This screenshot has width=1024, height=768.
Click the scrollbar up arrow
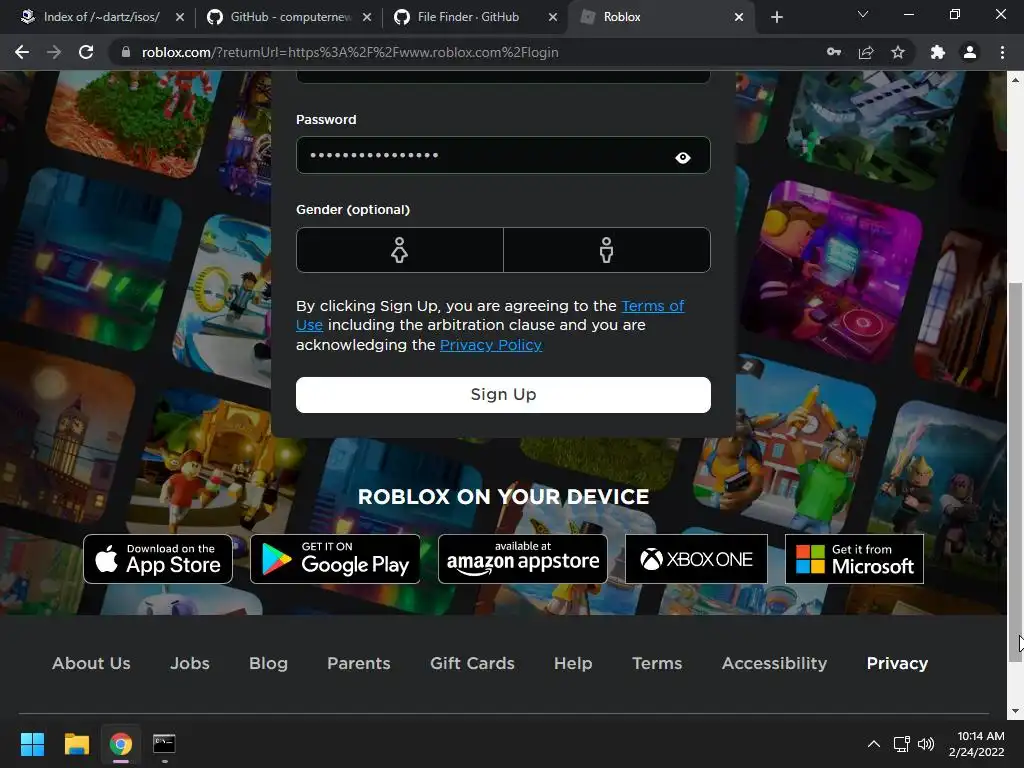tap(1015, 80)
